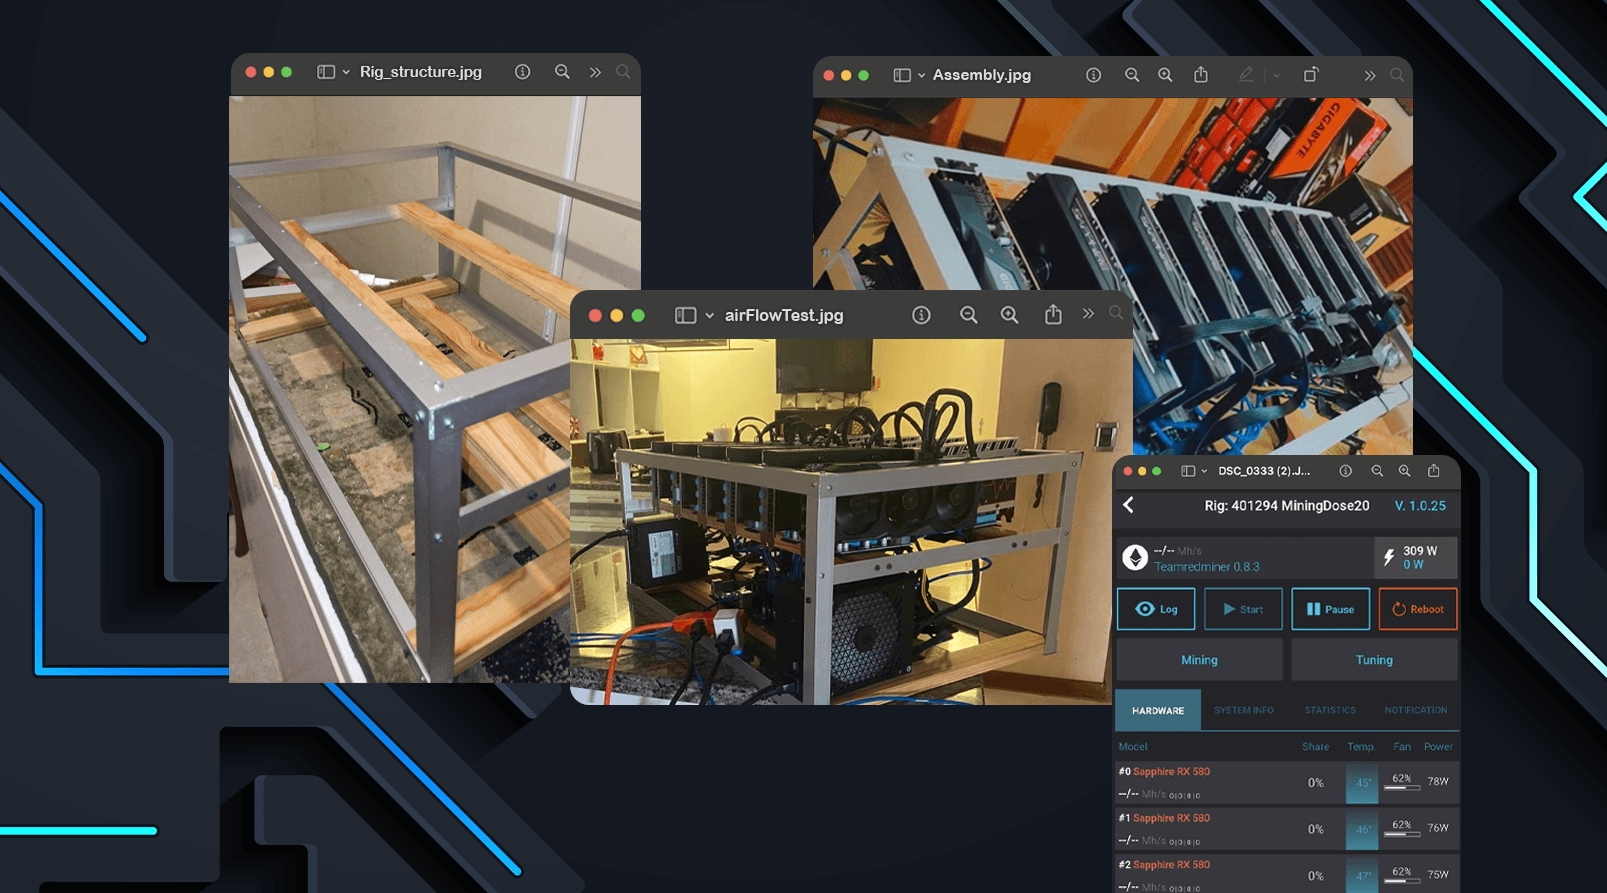Open the Tuning settings panel
This screenshot has height=893, width=1607.
click(x=1374, y=660)
